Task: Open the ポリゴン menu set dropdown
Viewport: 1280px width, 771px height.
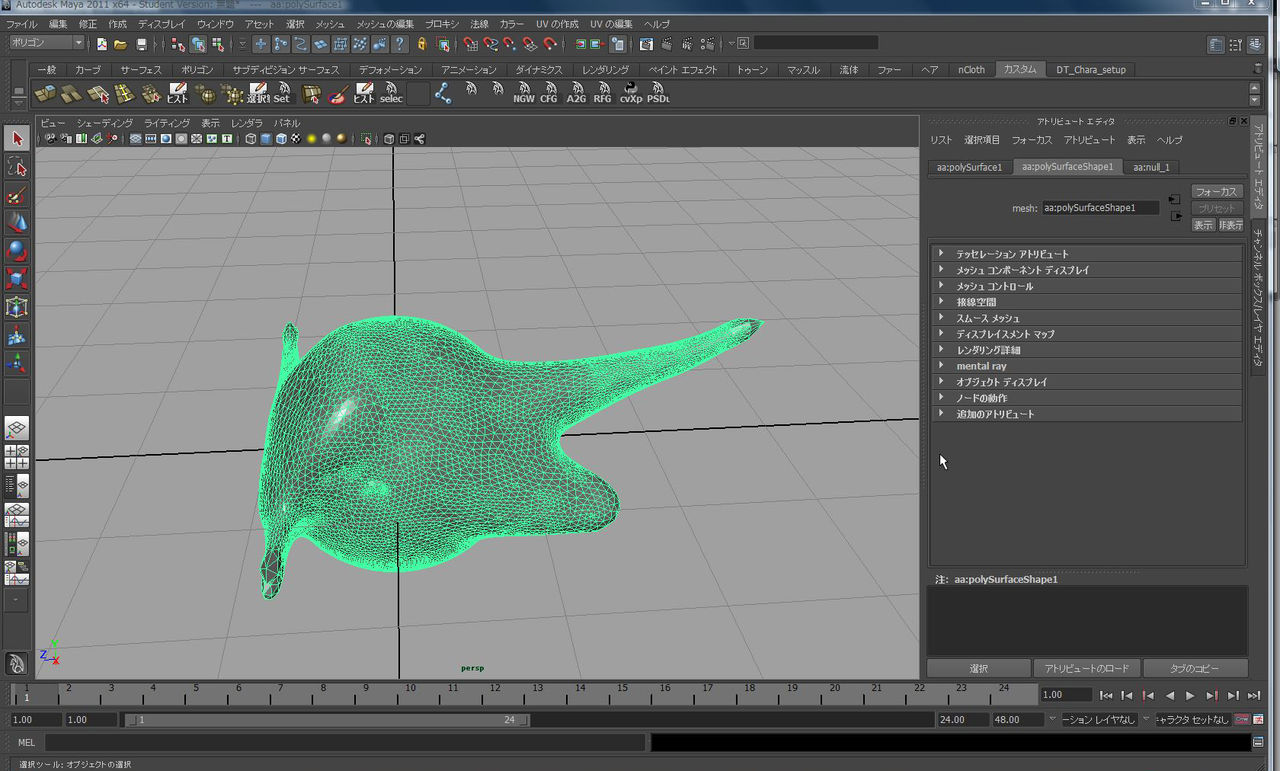Action: pyautogui.click(x=47, y=43)
